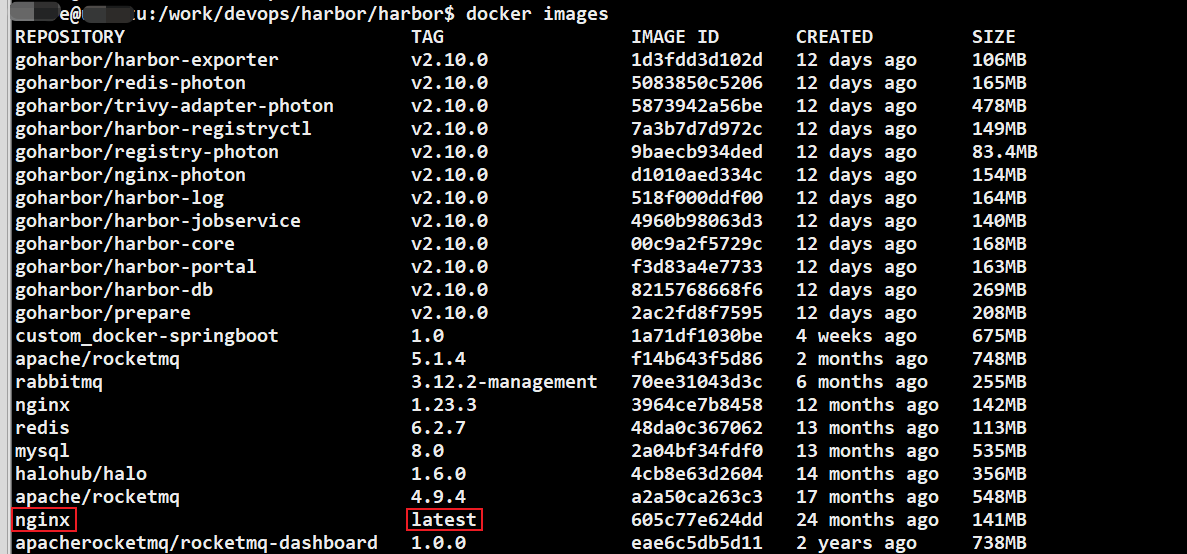Select the tag 3.12.2-management

(x=504, y=382)
